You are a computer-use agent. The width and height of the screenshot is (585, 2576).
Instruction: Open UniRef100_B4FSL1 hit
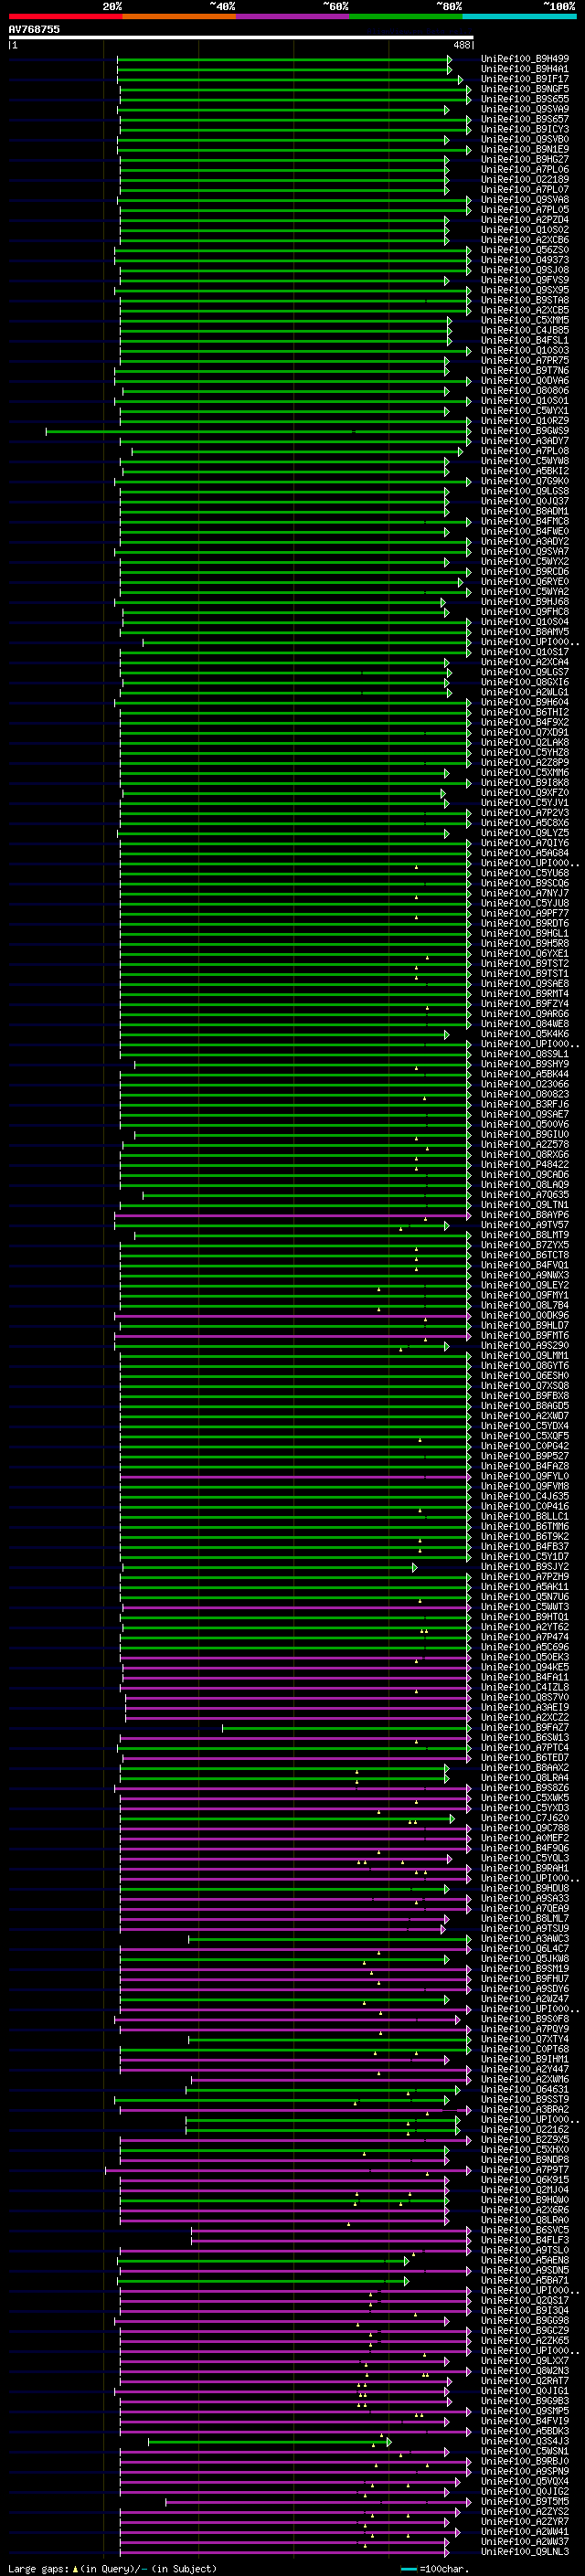[525, 340]
